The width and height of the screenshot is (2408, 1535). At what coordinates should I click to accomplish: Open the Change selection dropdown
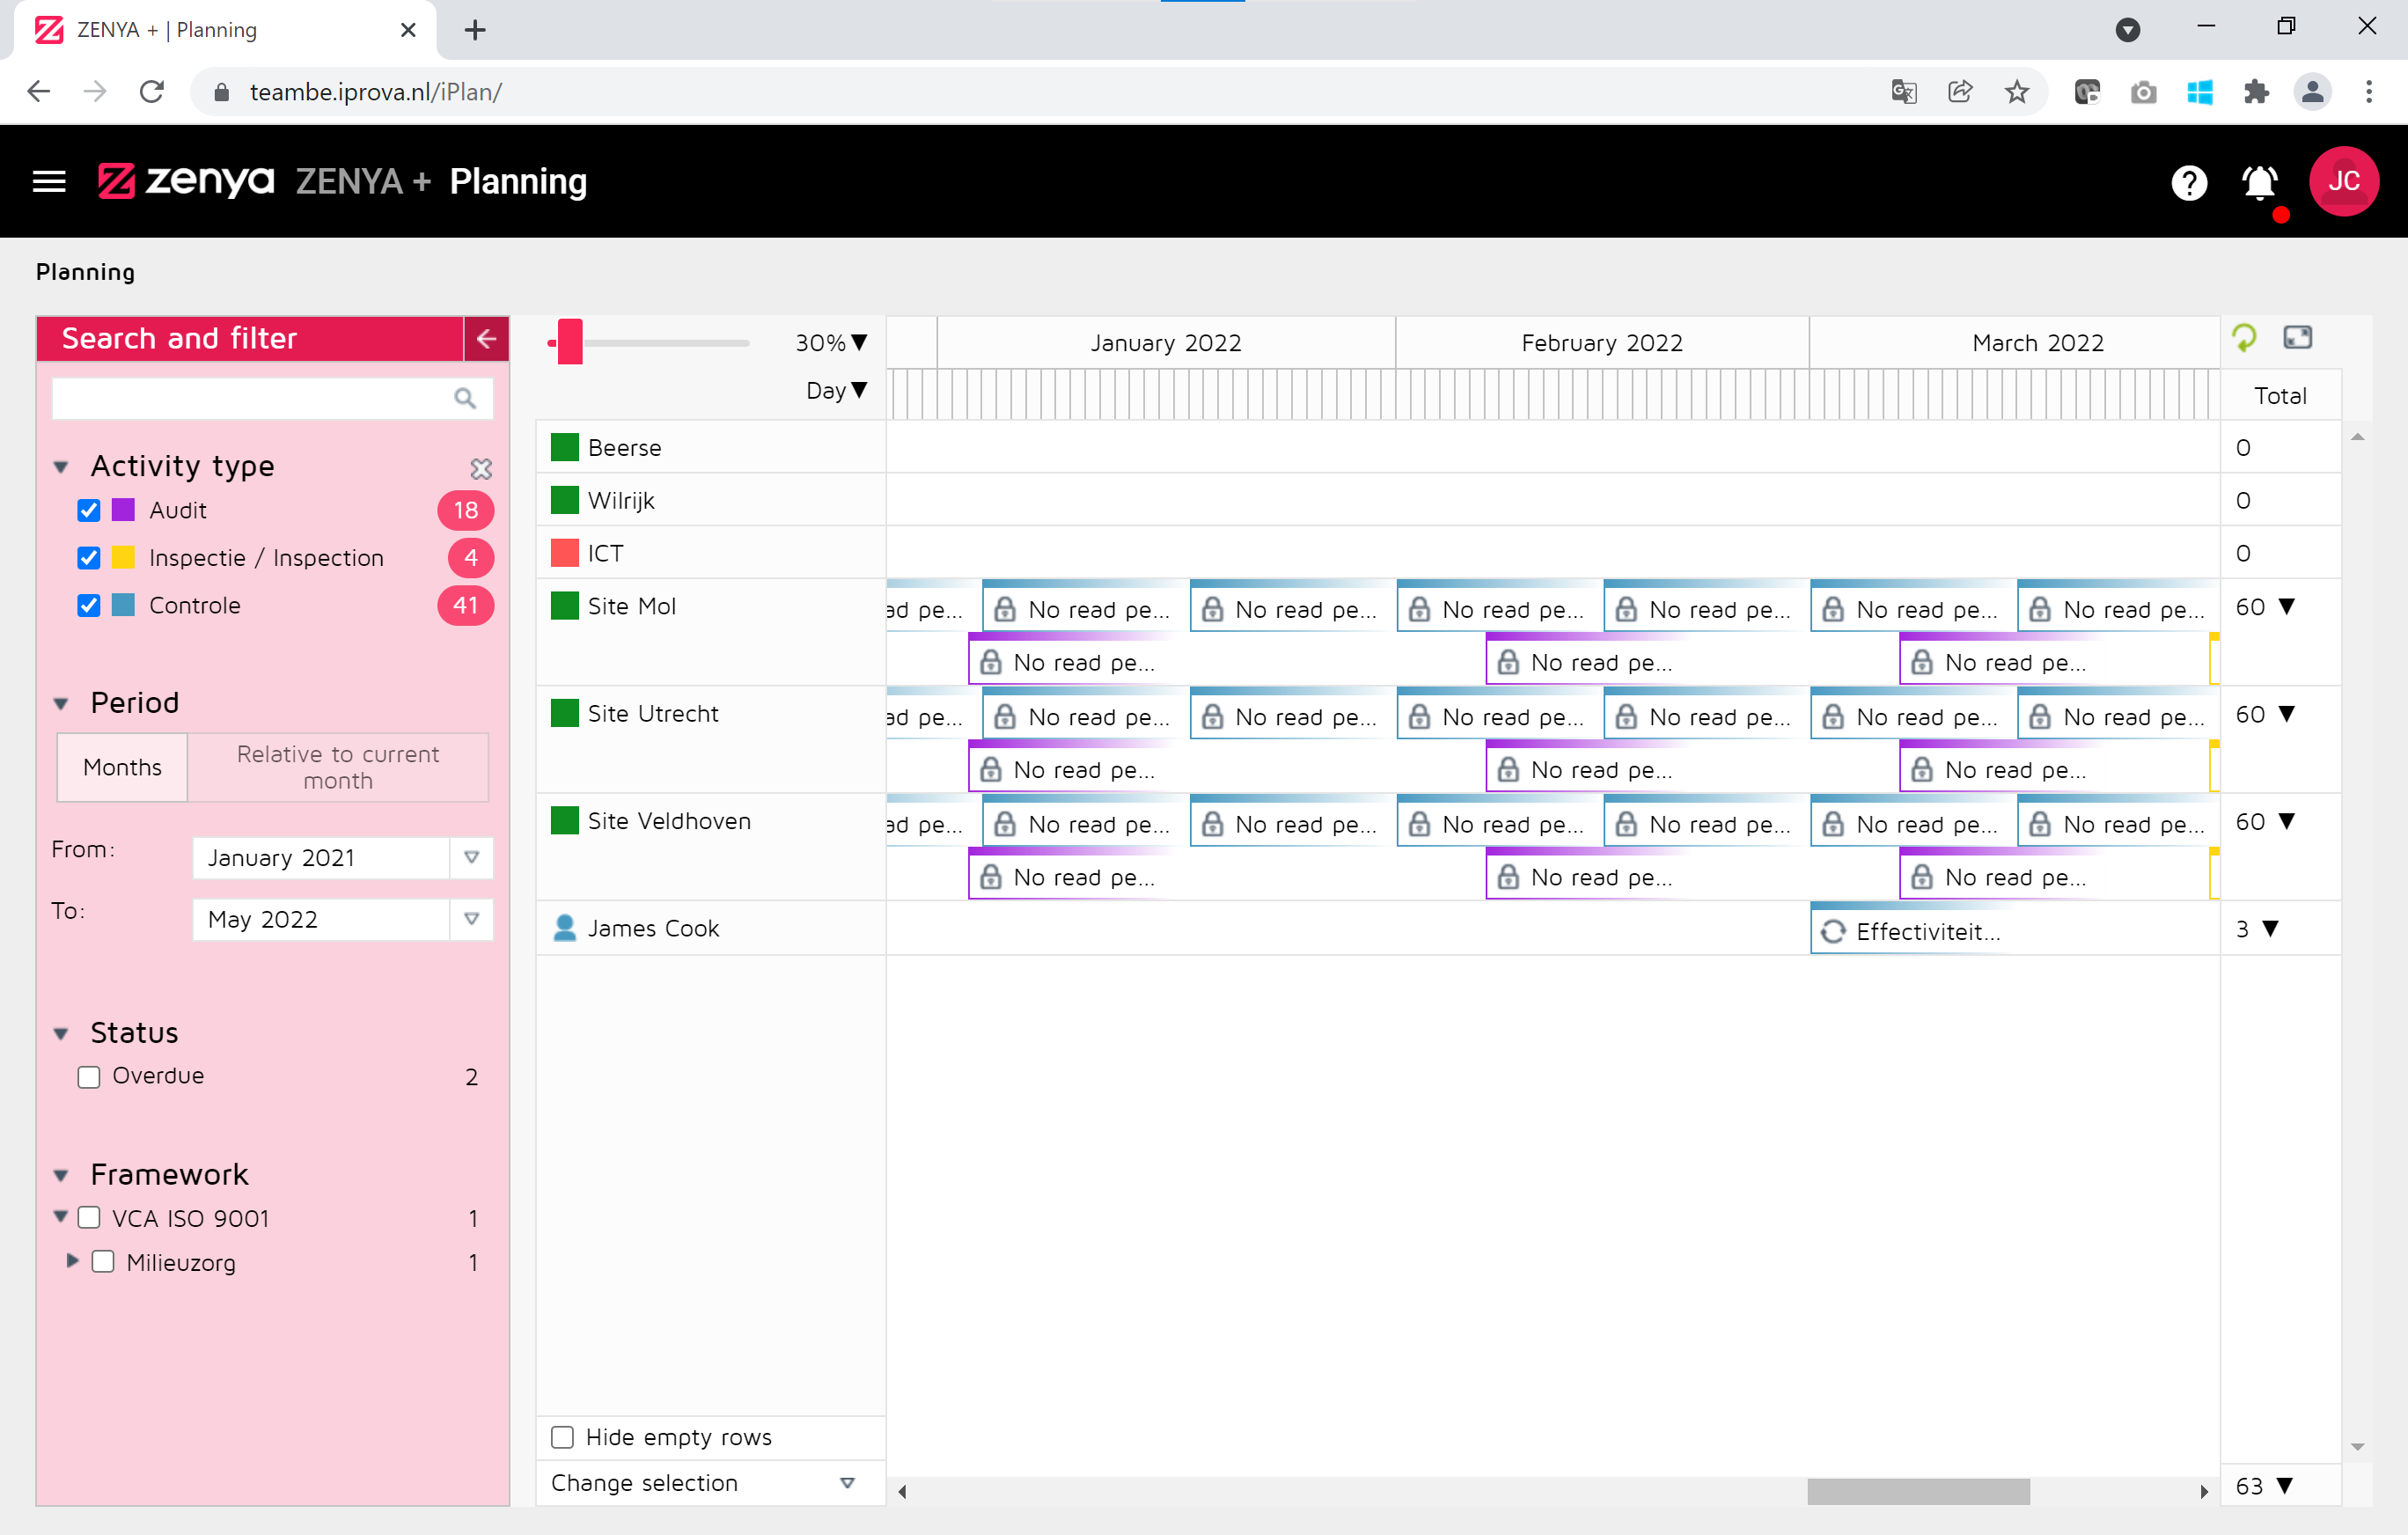coord(847,1483)
